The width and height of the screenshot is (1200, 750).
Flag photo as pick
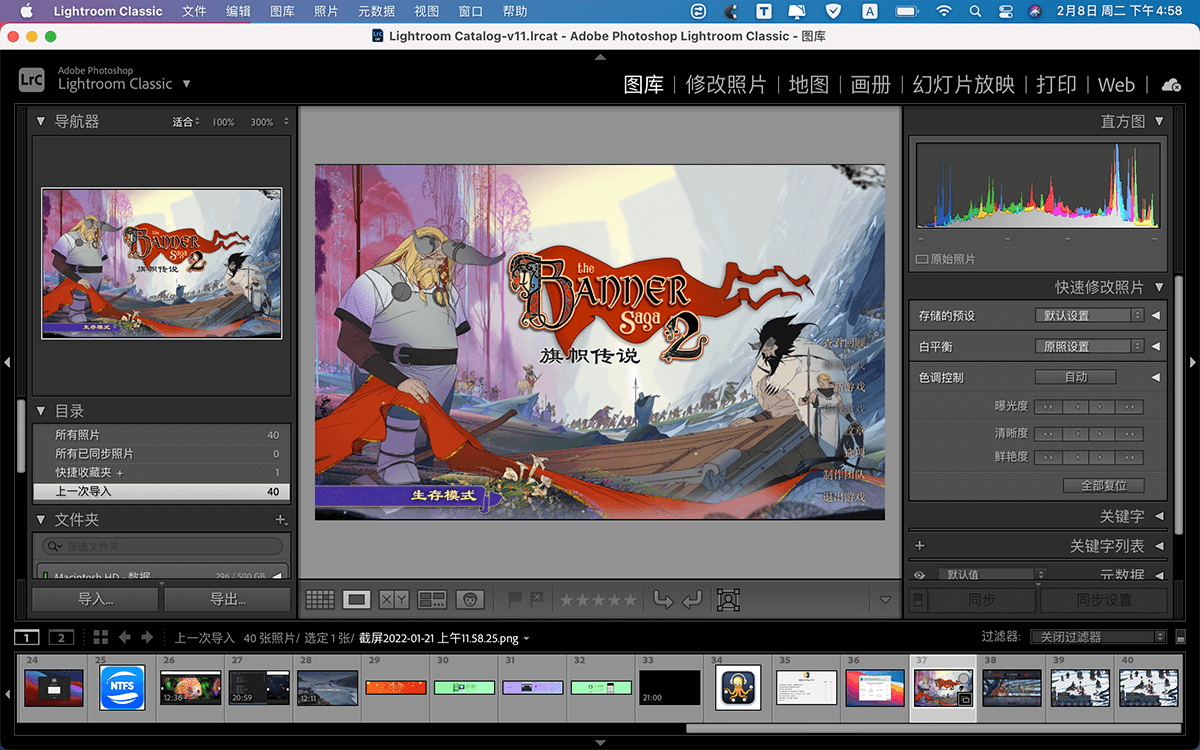pos(515,599)
